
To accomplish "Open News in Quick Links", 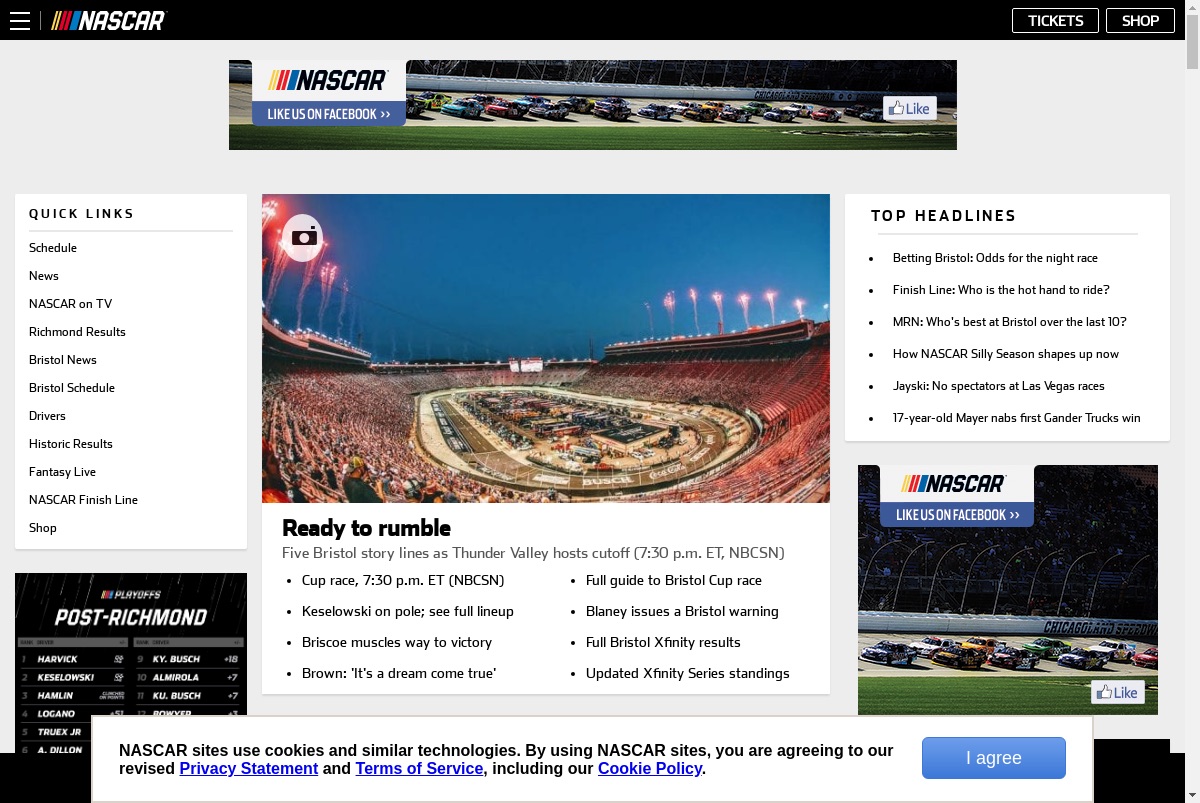I will click(x=44, y=276).
